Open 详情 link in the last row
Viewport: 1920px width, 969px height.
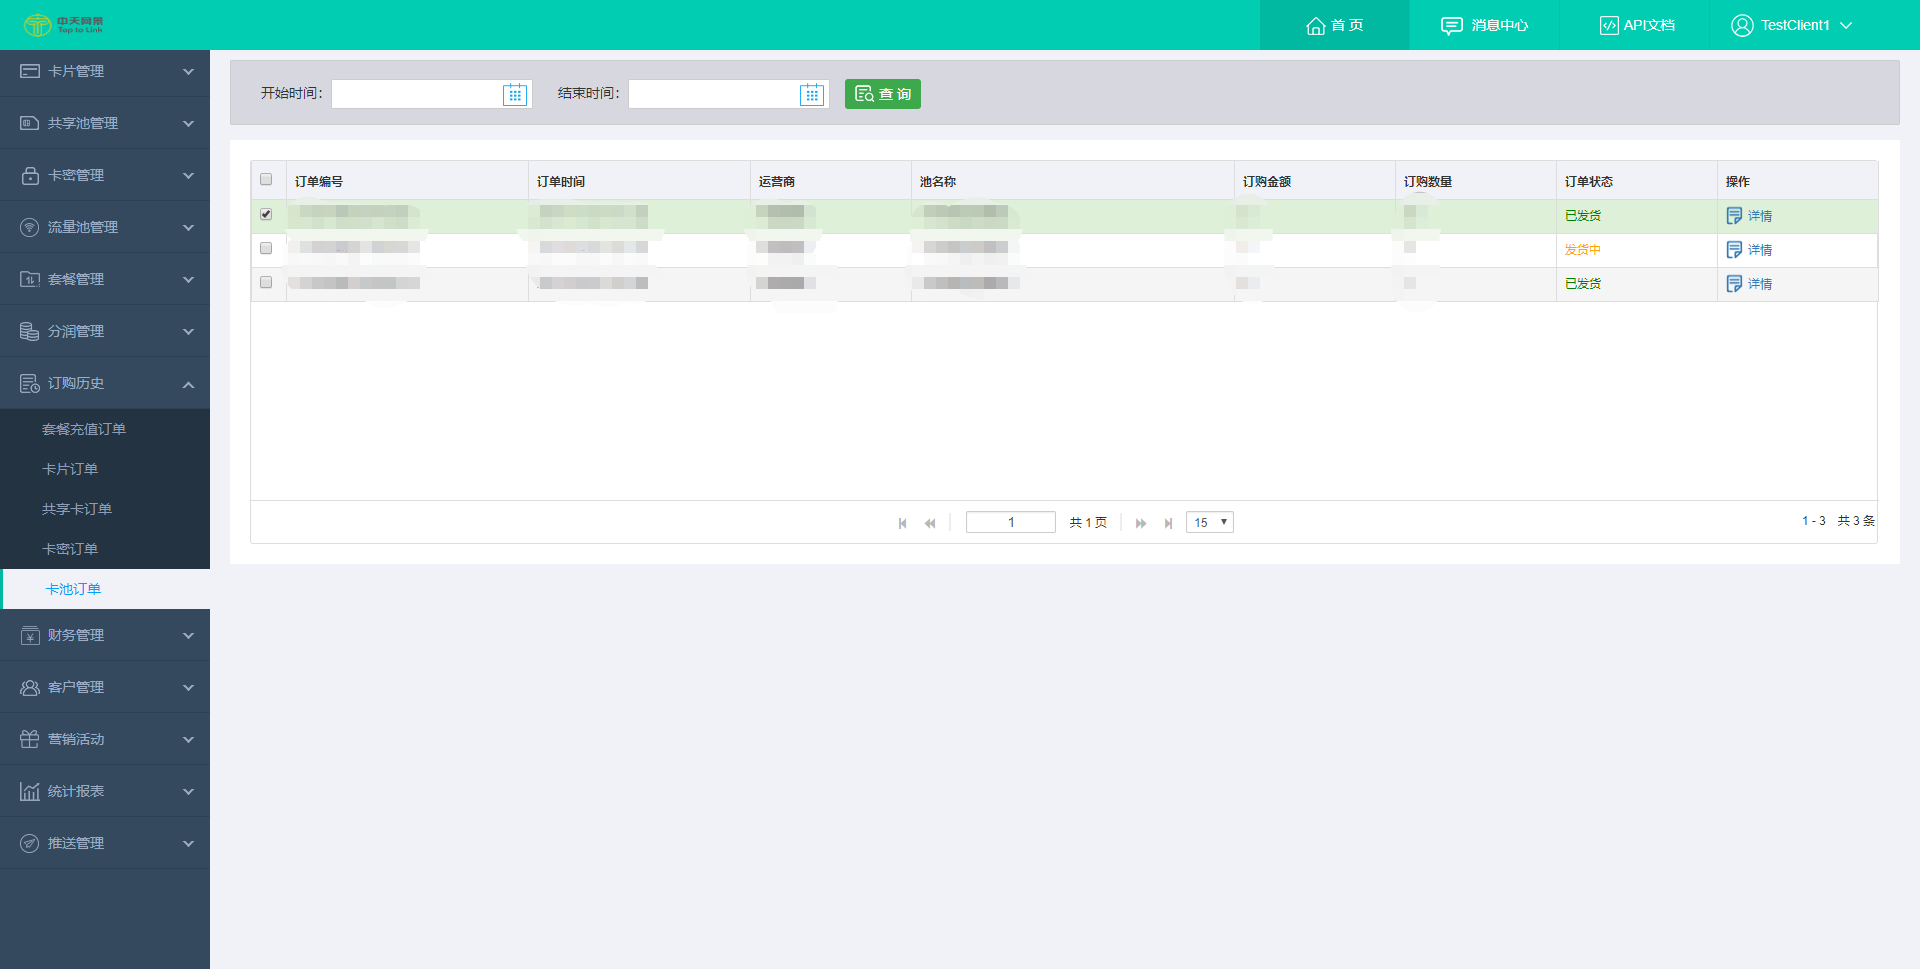pyautogui.click(x=1760, y=284)
